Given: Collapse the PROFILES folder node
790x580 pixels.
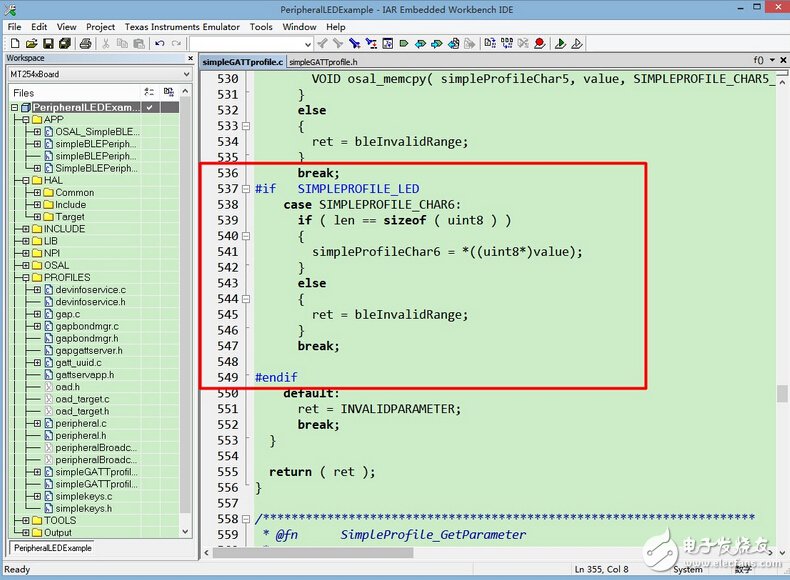Looking at the screenshot, I should click(25, 278).
